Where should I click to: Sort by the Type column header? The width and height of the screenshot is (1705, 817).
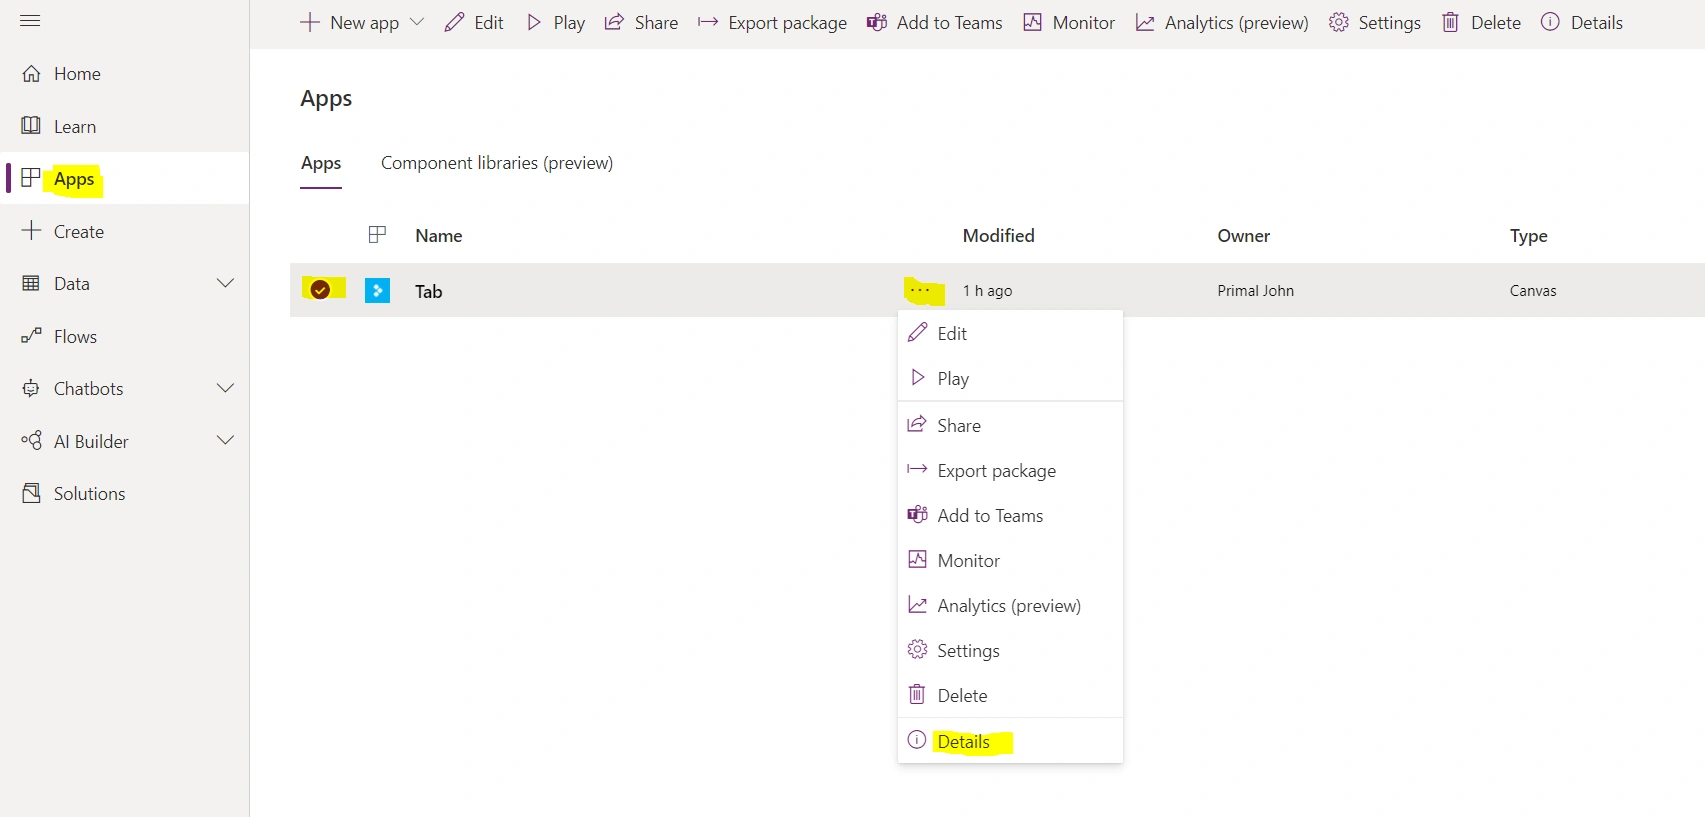coord(1529,236)
